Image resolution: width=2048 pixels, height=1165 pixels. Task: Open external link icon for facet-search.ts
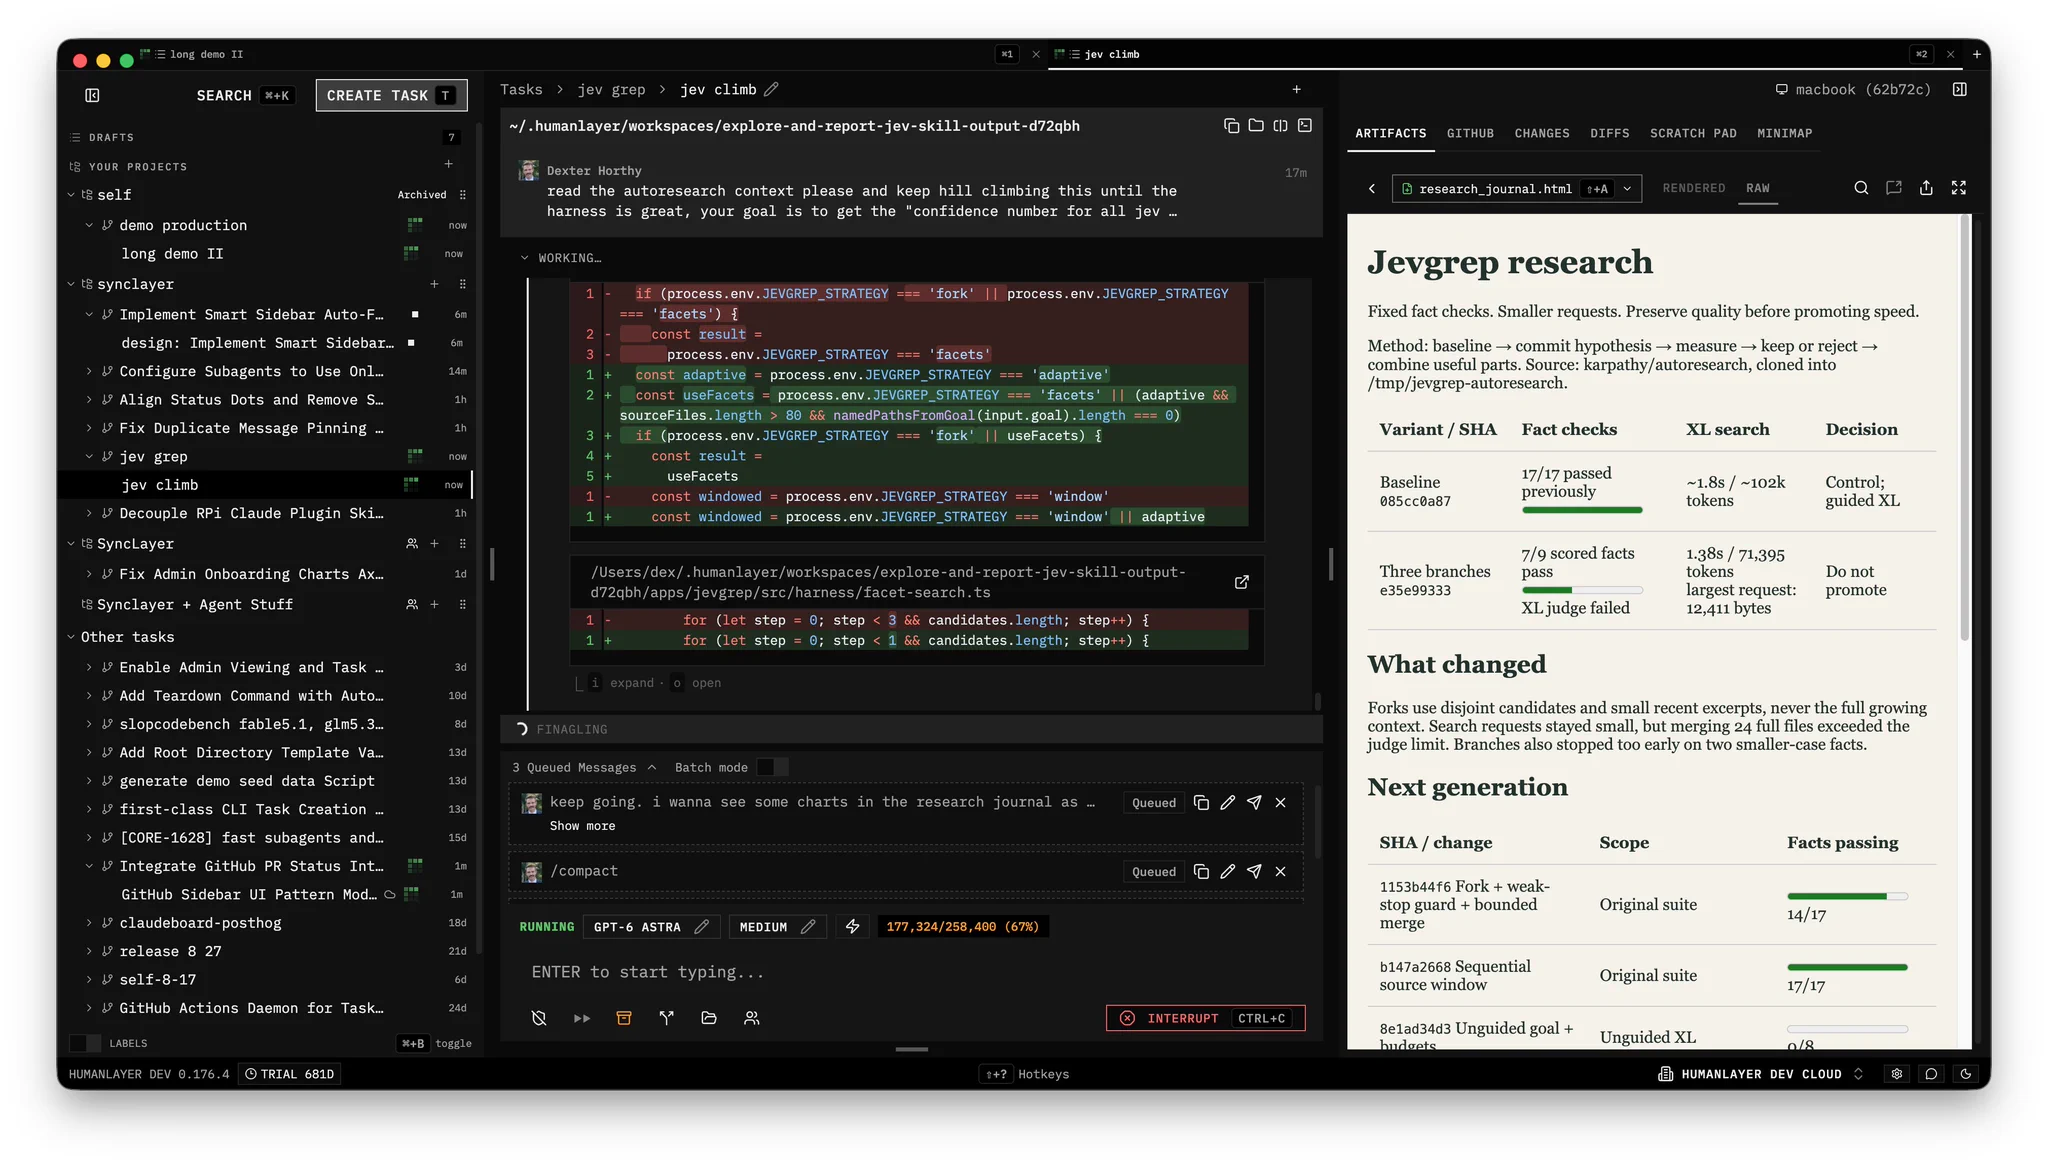tap(1241, 582)
